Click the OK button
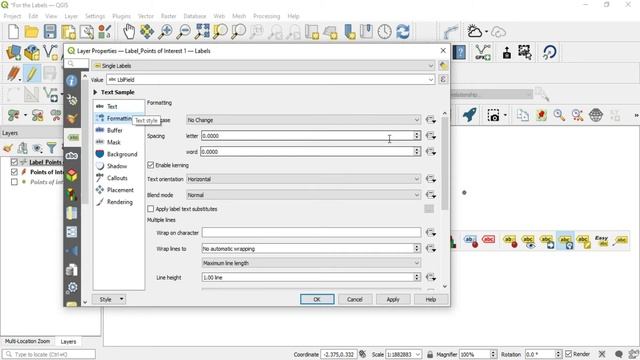This screenshot has height=360, width=640. pyautogui.click(x=317, y=299)
